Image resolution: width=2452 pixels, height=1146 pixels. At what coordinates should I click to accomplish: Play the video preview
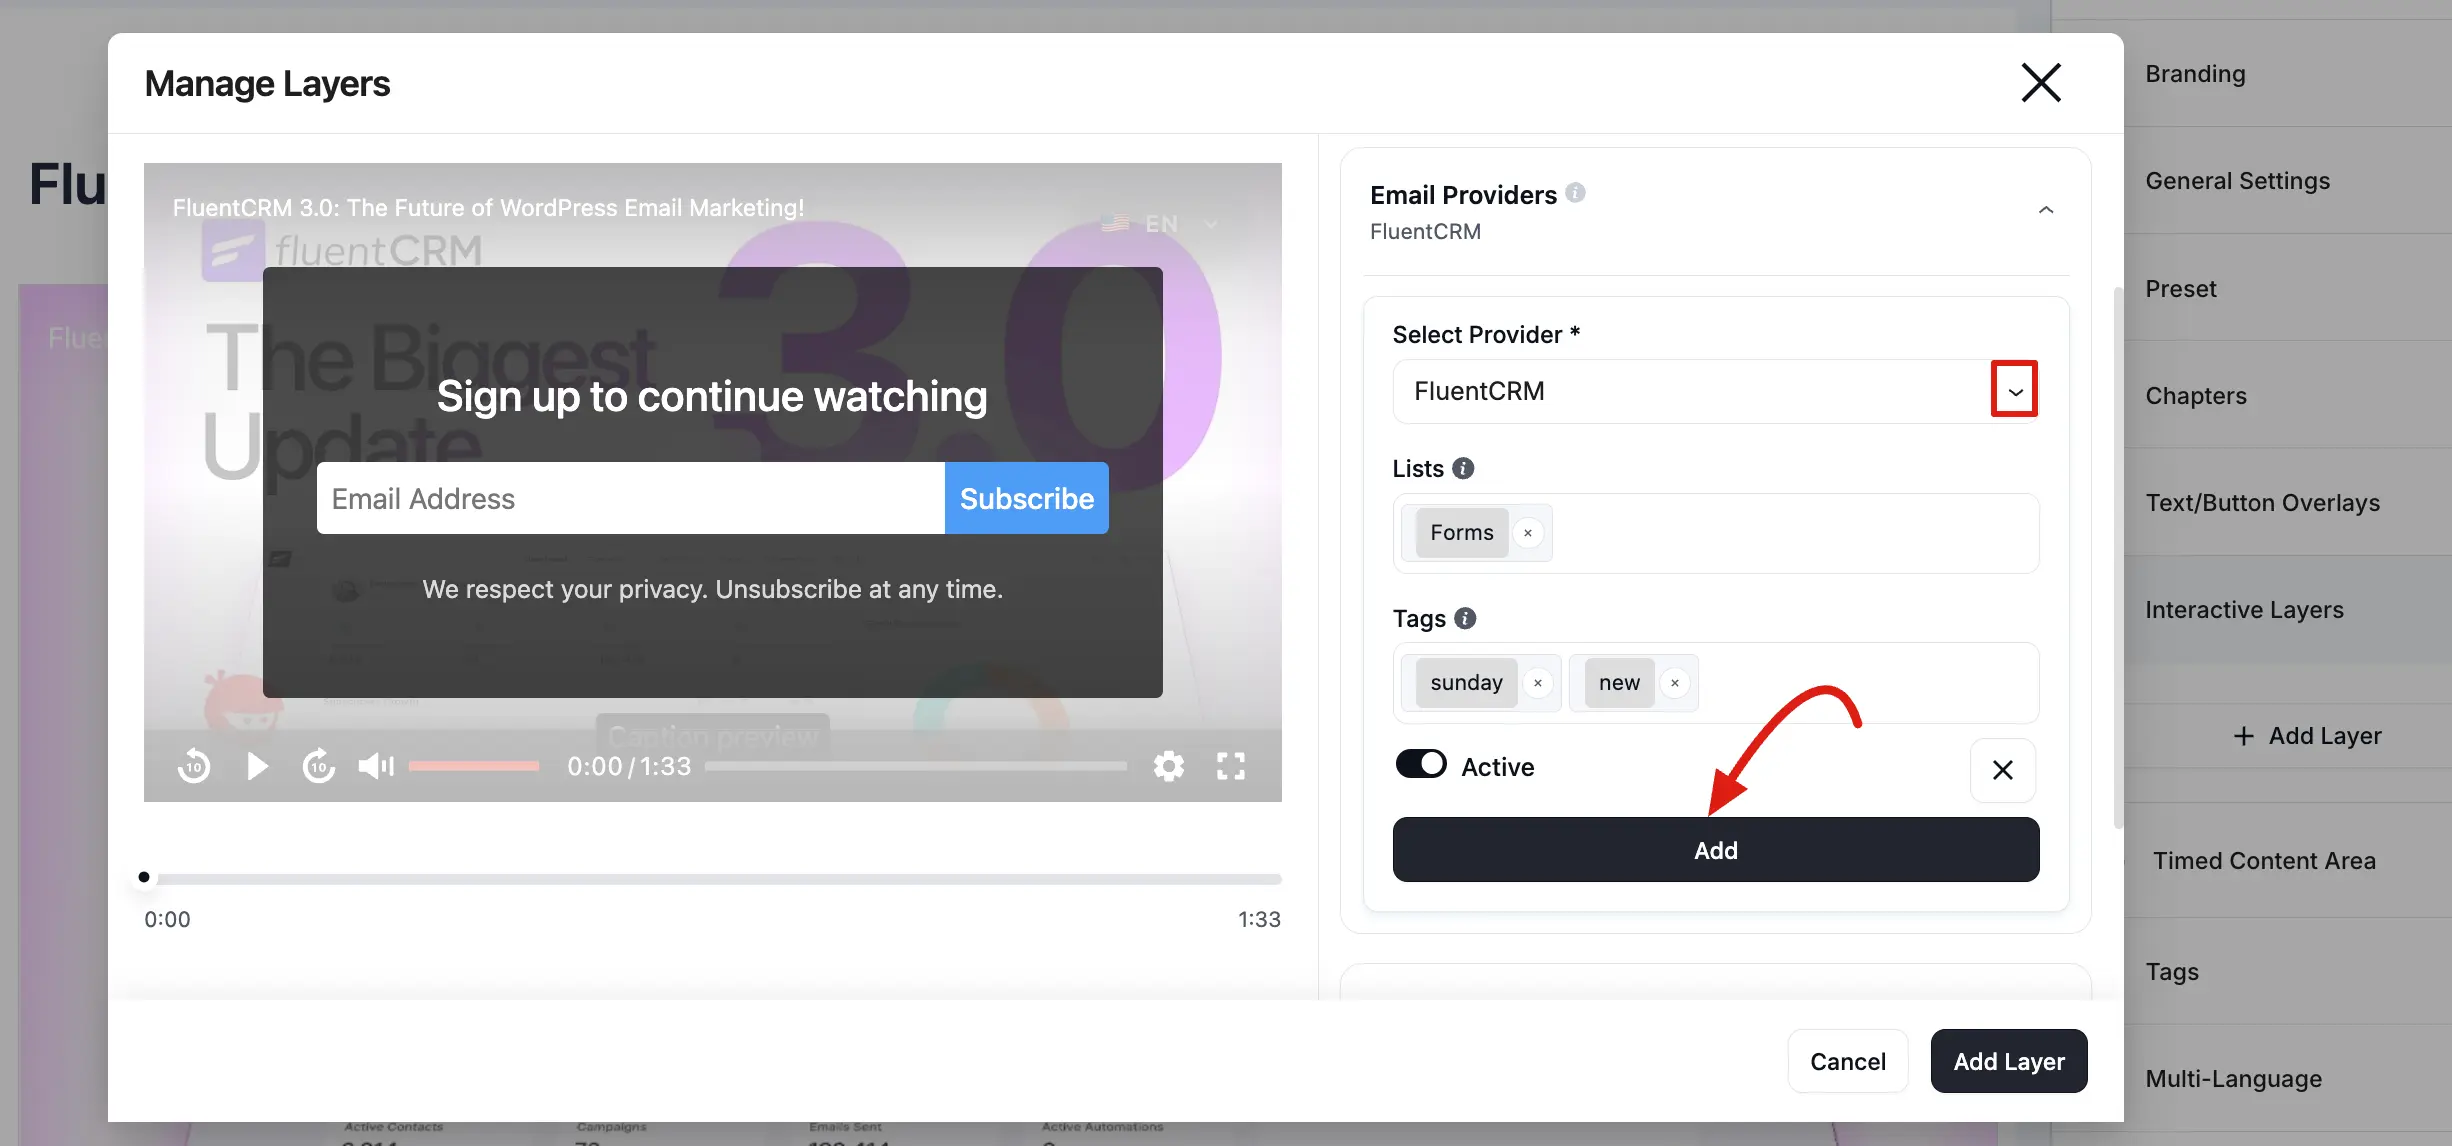coord(257,767)
